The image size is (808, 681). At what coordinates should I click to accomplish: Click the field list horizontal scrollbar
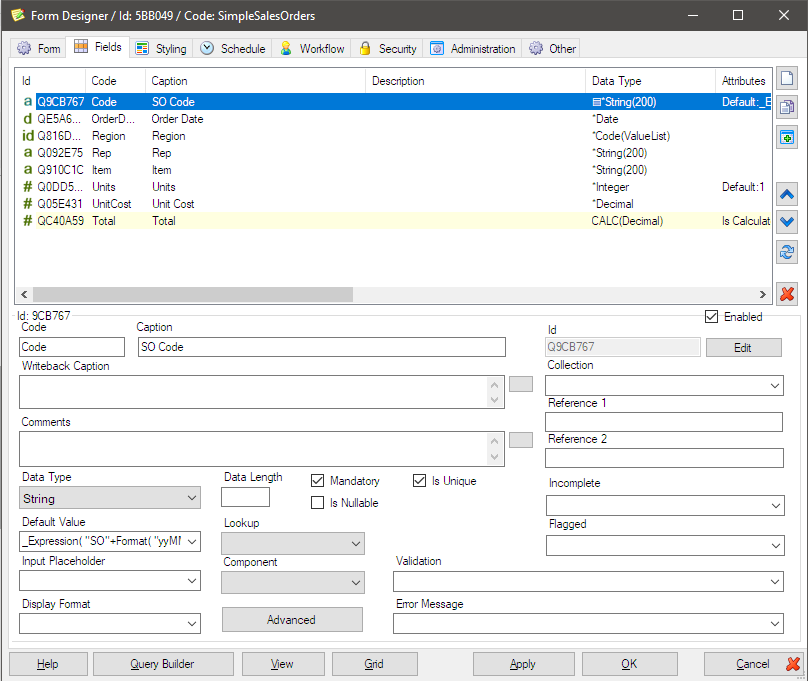point(190,294)
